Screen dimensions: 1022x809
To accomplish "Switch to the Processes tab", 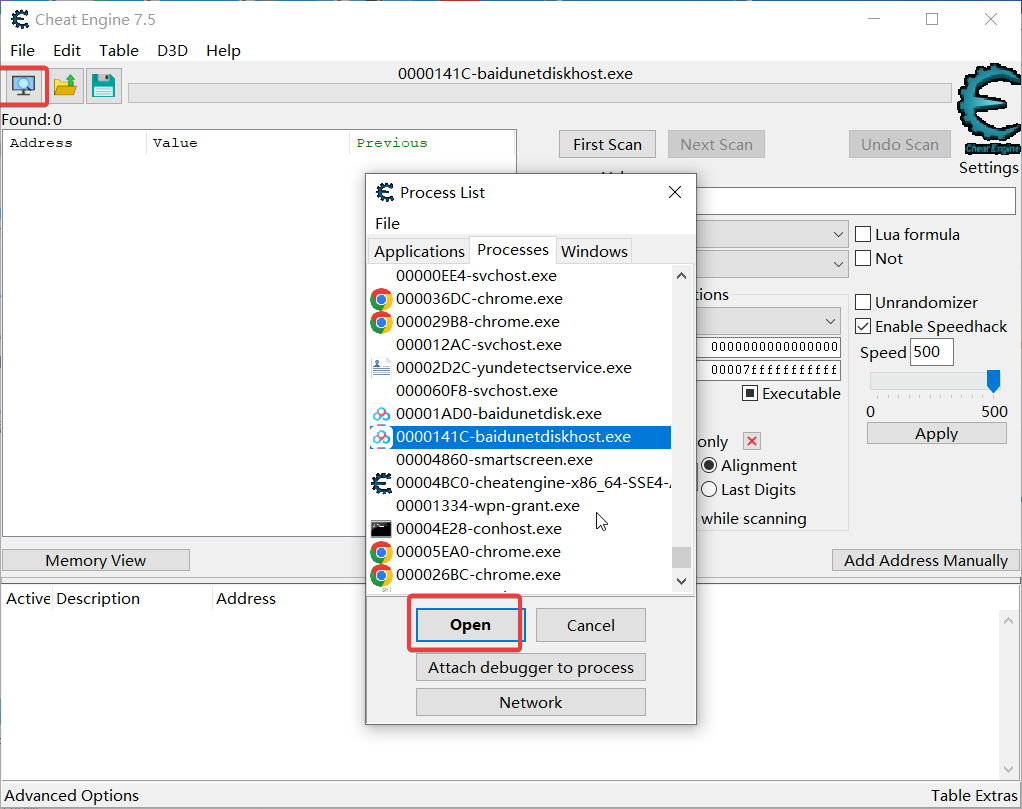I will (x=513, y=250).
